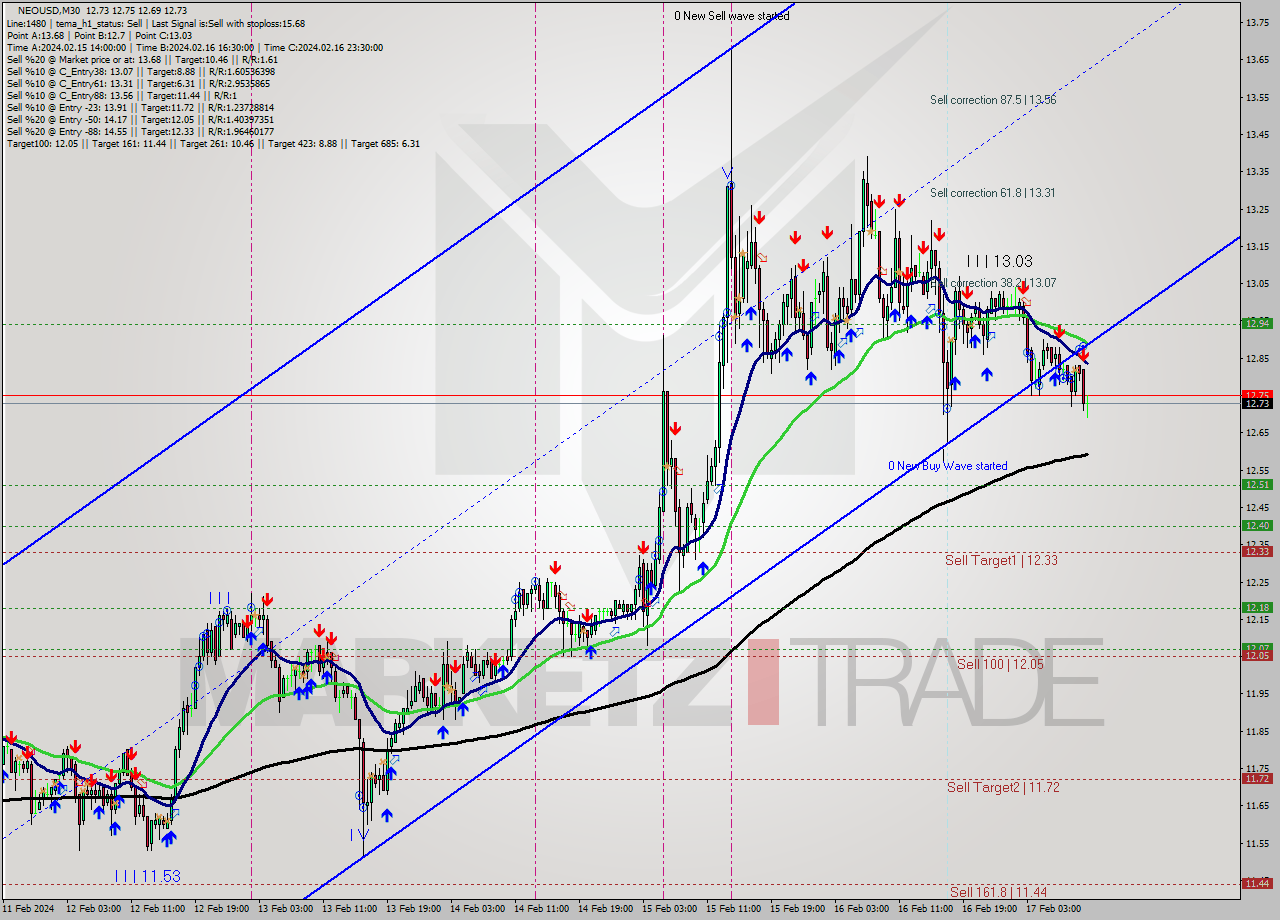Click the '| | | 11.53' low label
This screenshot has height=920, width=1280.
[148, 876]
